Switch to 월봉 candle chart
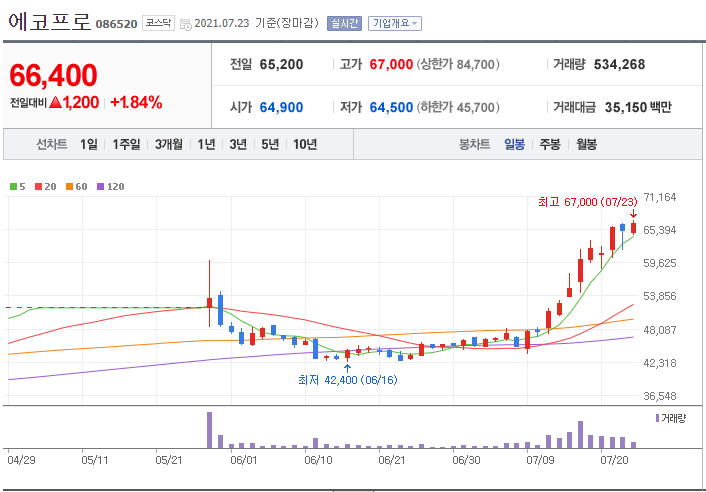 pos(586,144)
